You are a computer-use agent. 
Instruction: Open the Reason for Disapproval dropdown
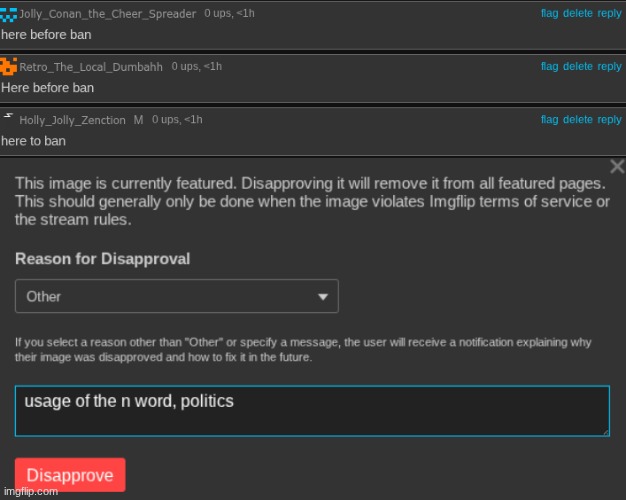[x=177, y=296]
